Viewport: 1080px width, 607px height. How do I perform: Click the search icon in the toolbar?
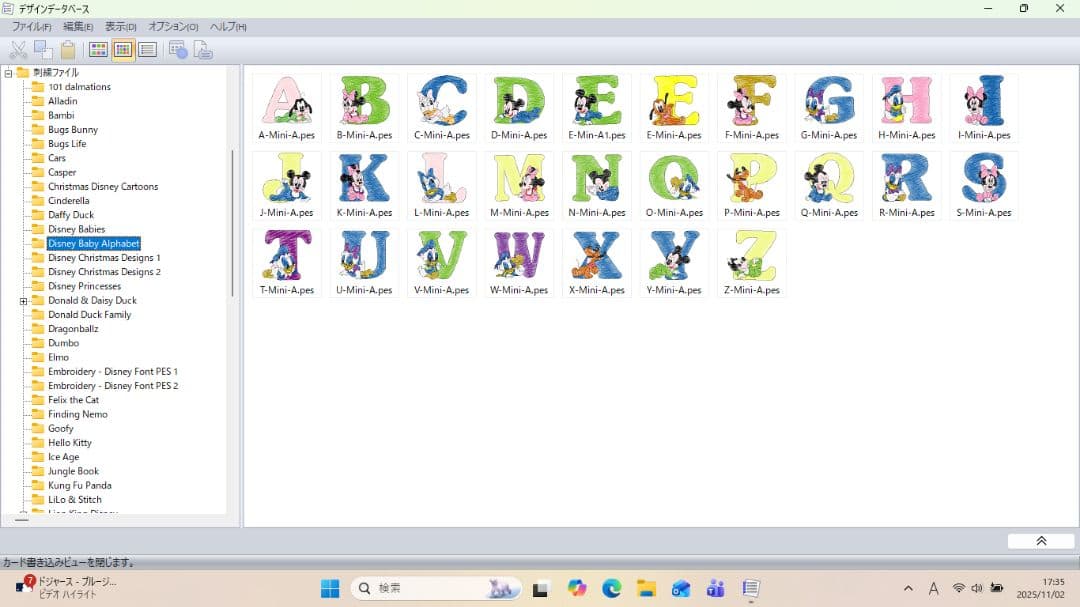[x=178, y=50]
